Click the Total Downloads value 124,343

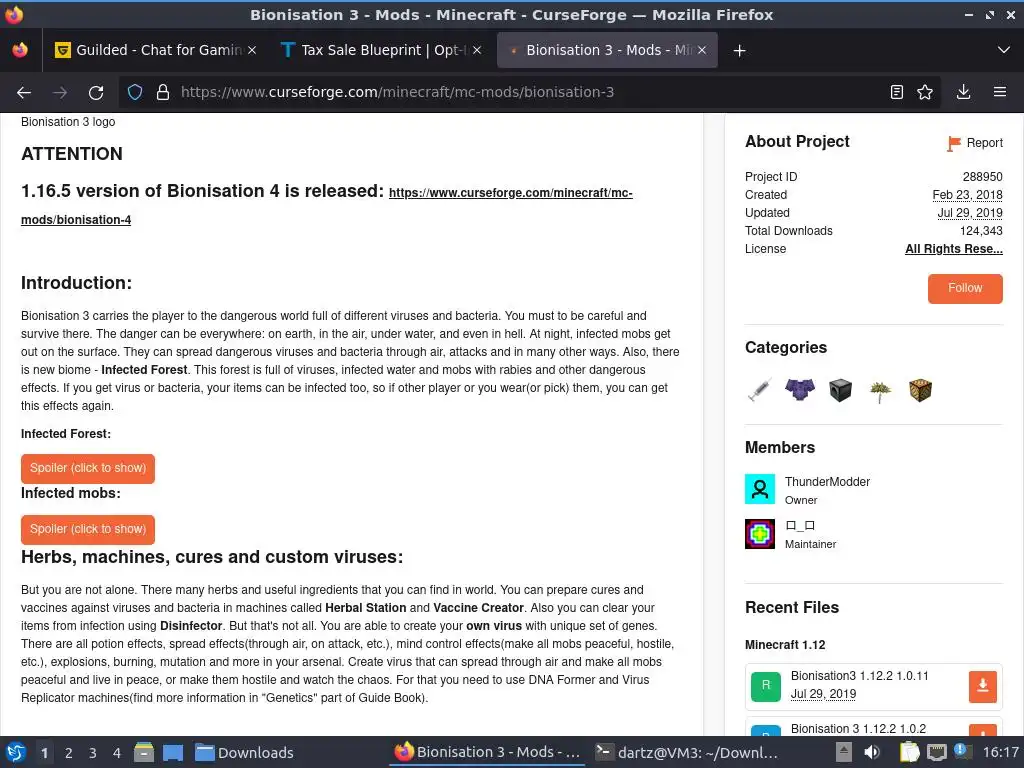coord(981,231)
